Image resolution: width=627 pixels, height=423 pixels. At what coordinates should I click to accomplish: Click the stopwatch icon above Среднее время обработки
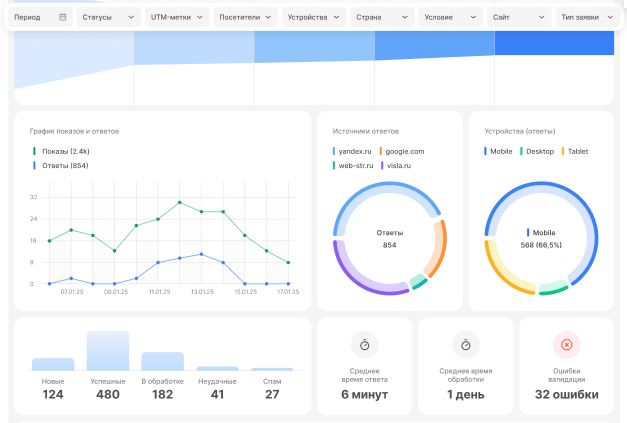click(465, 345)
